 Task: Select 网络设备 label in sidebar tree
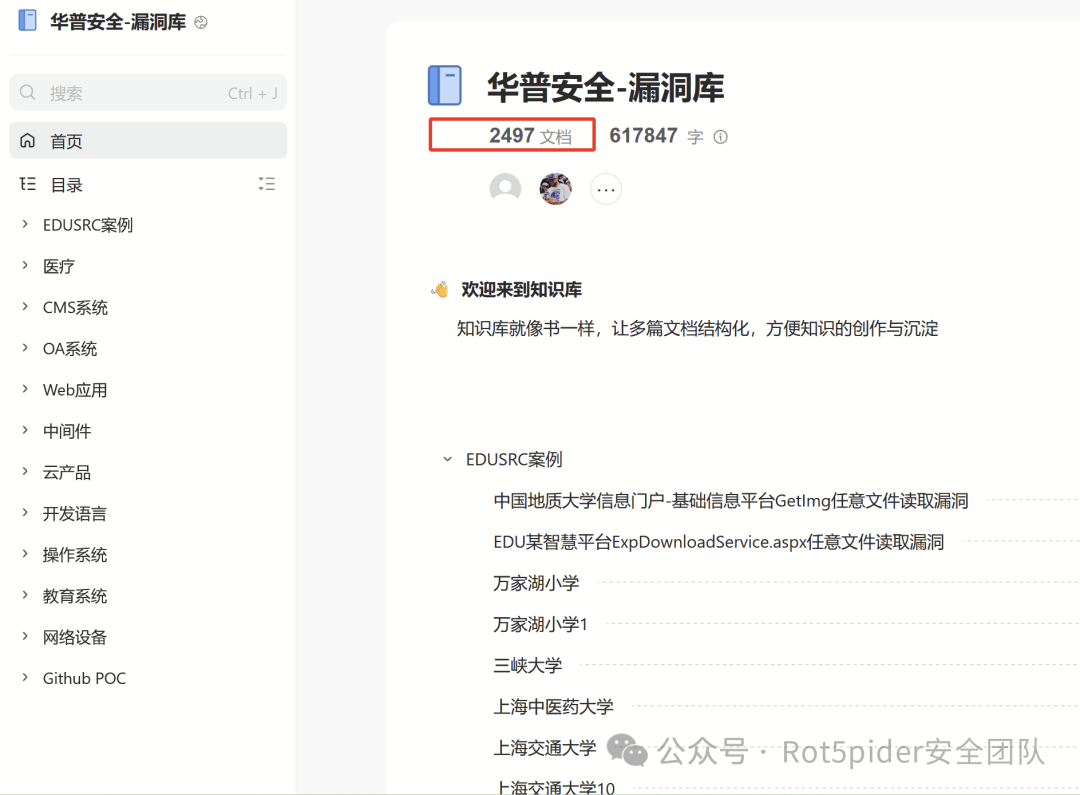pos(74,638)
